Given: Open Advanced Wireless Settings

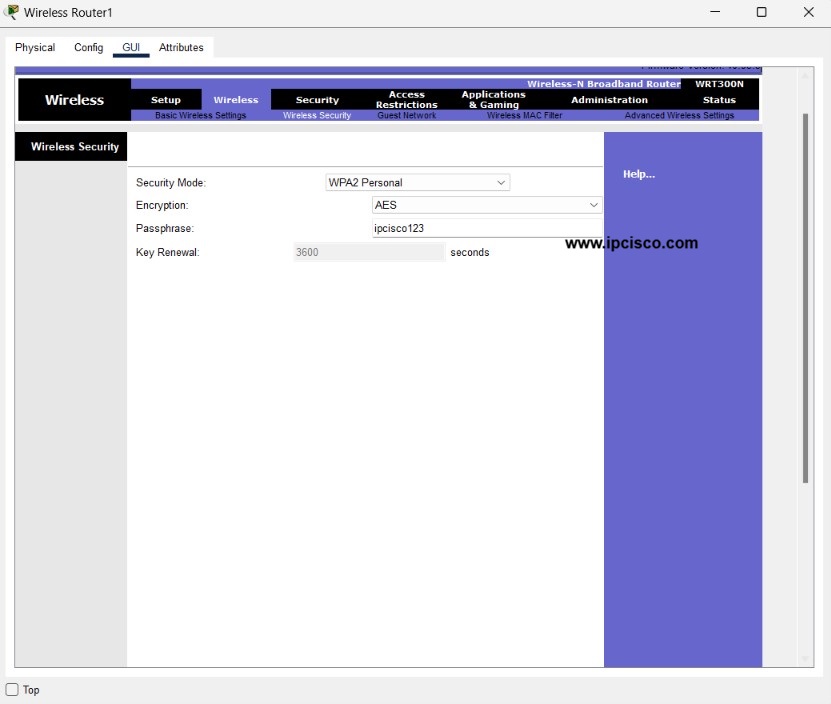Looking at the screenshot, I should (x=679, y=115).
